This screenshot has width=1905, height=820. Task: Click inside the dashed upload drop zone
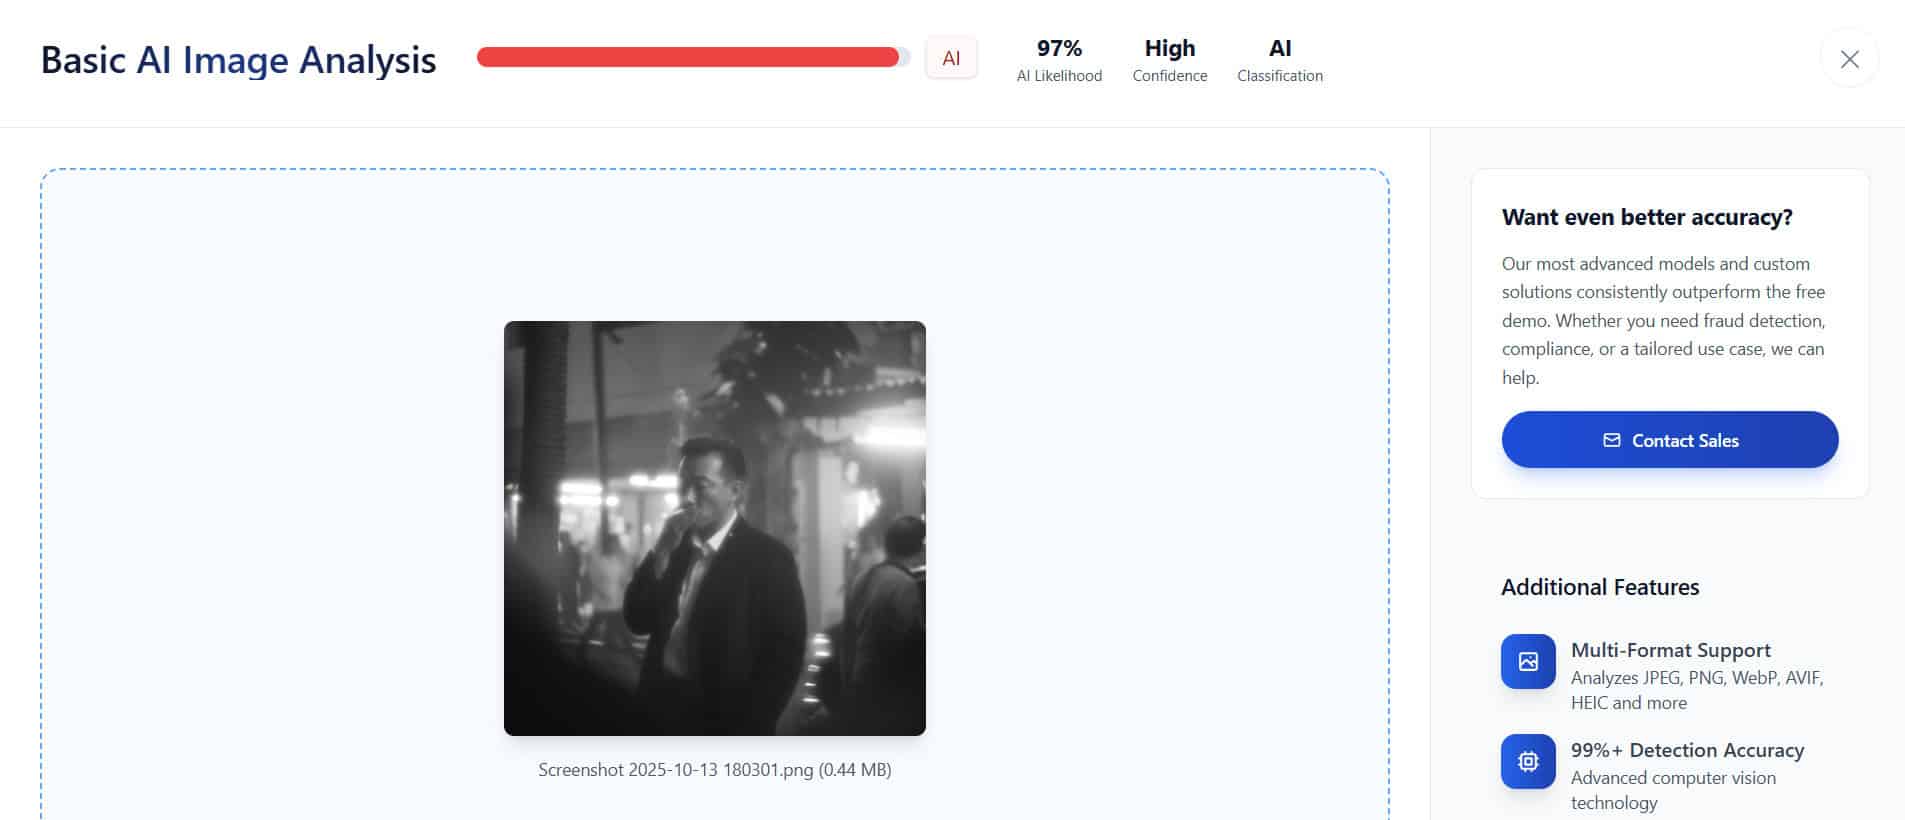coord(250,500)
